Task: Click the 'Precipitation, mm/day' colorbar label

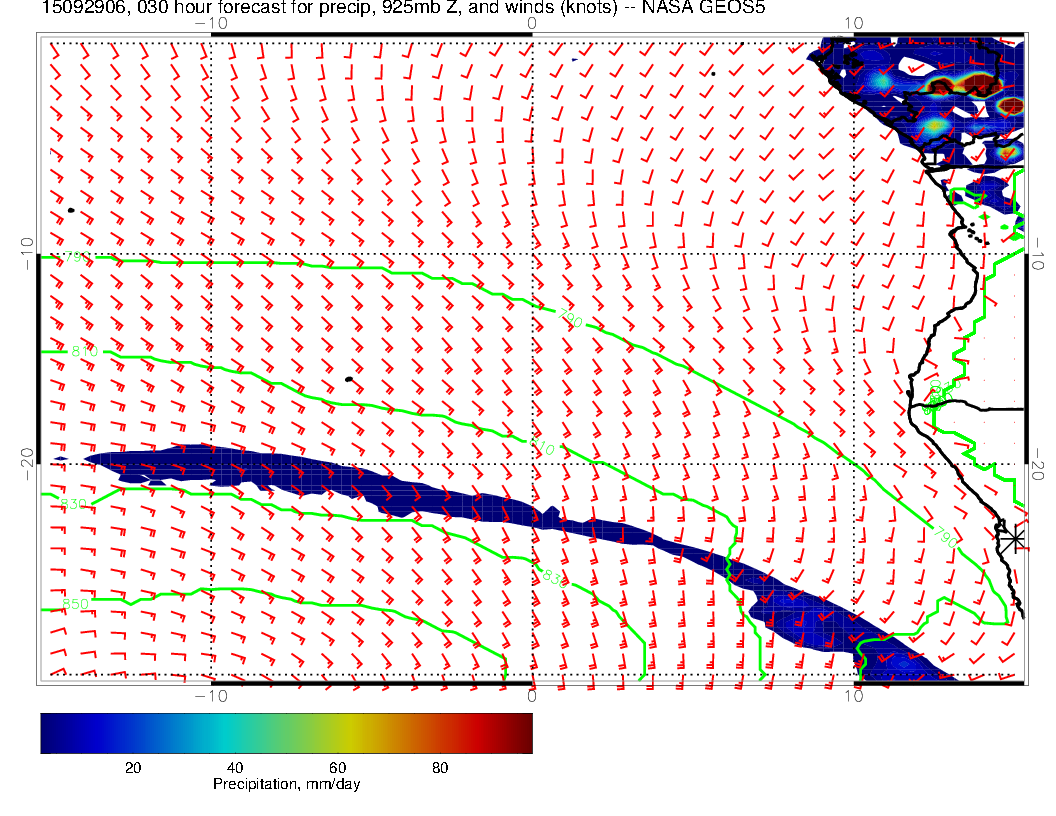Action: (286, 785)
